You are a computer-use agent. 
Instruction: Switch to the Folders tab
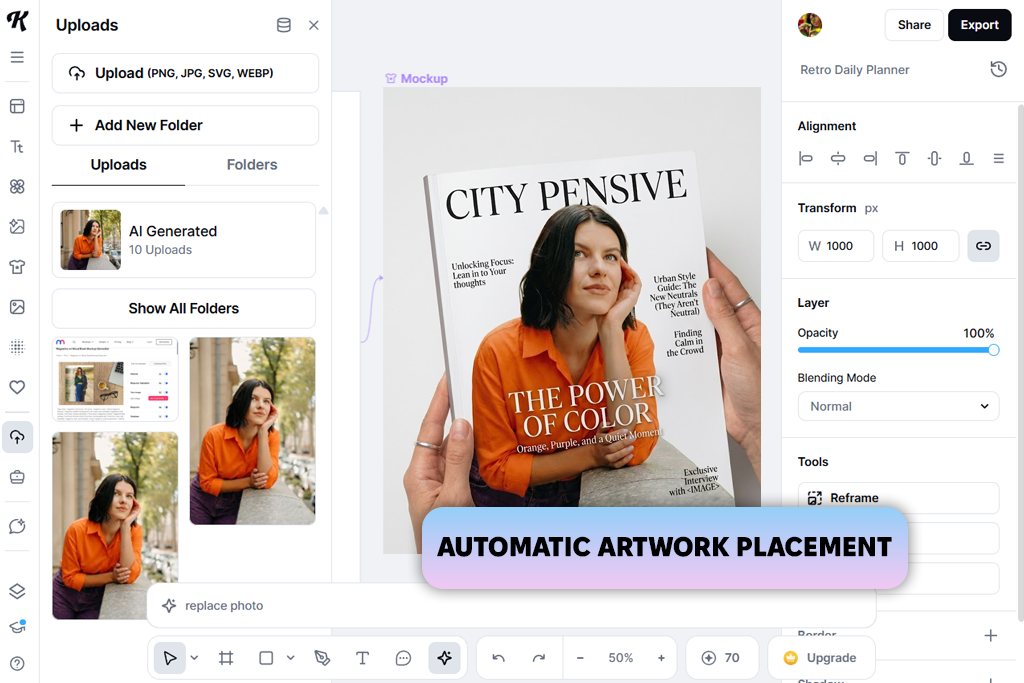[252, 165]
